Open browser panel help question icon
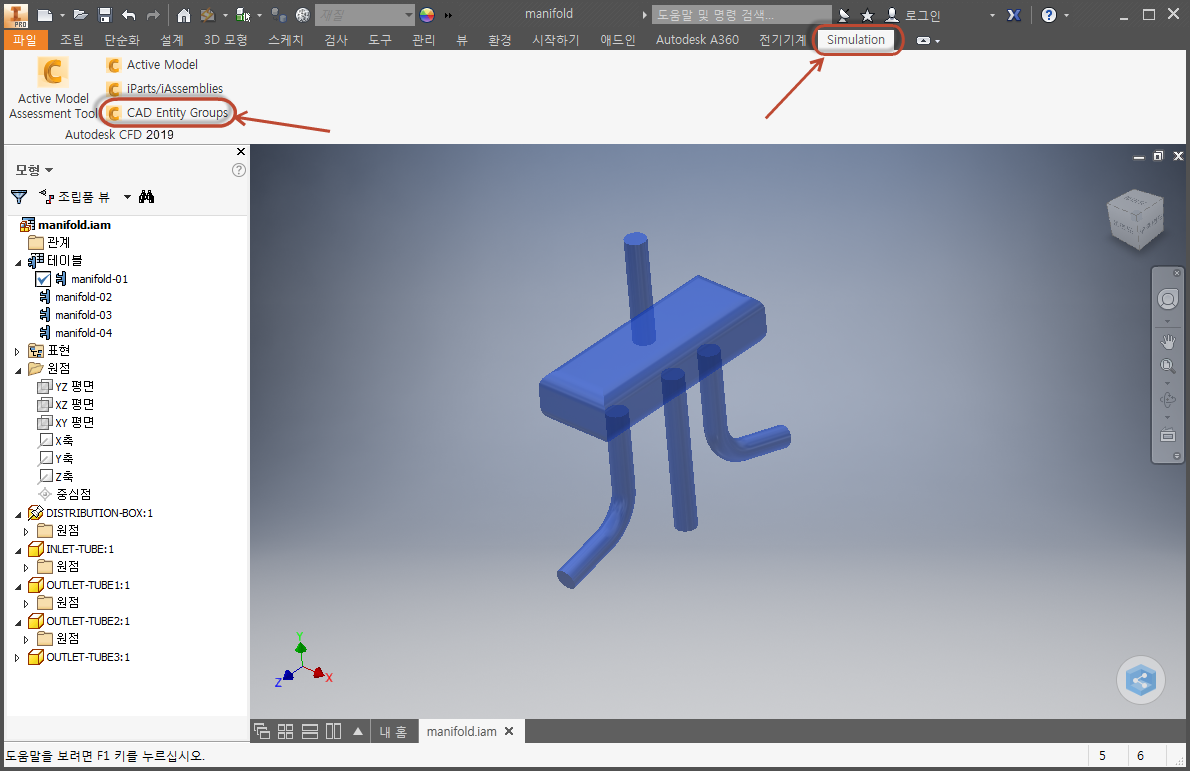Image resolution: width=1190 pixels, height=771 pixels. click(x=238, y=170)
